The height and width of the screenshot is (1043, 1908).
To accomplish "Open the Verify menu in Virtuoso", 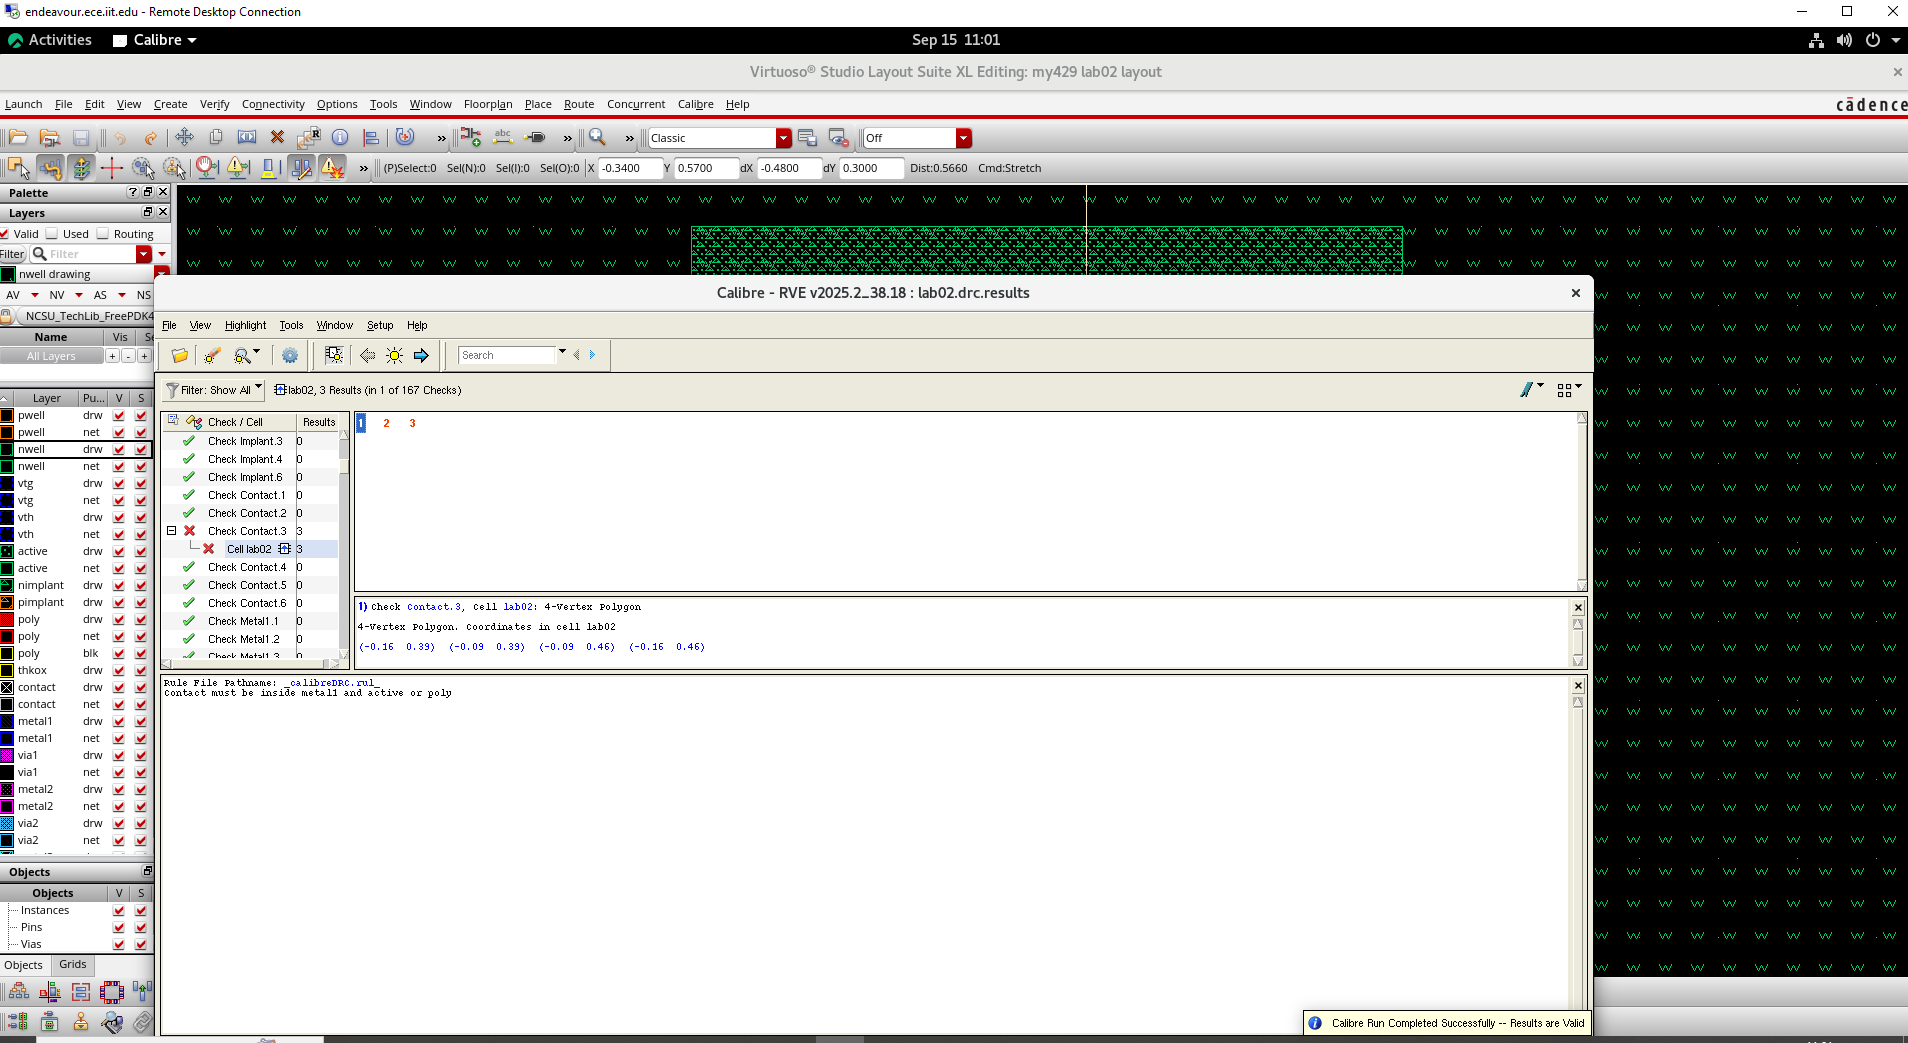I will point(214,104).
